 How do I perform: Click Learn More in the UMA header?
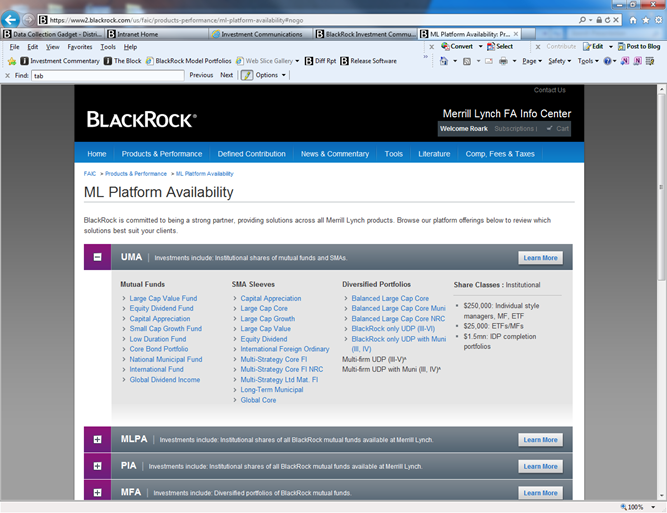coord(540,258)
